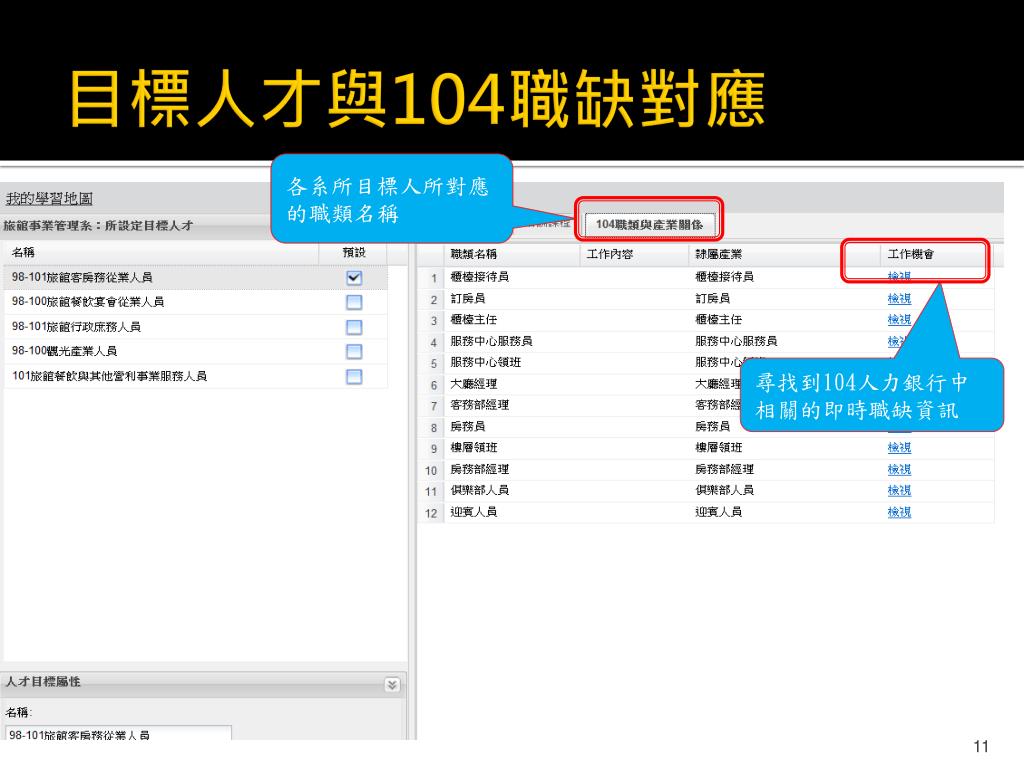
Task: Select 迎賓人員 in 職類名稱 column
Action: pyautogui.click(x=473, y=512)
